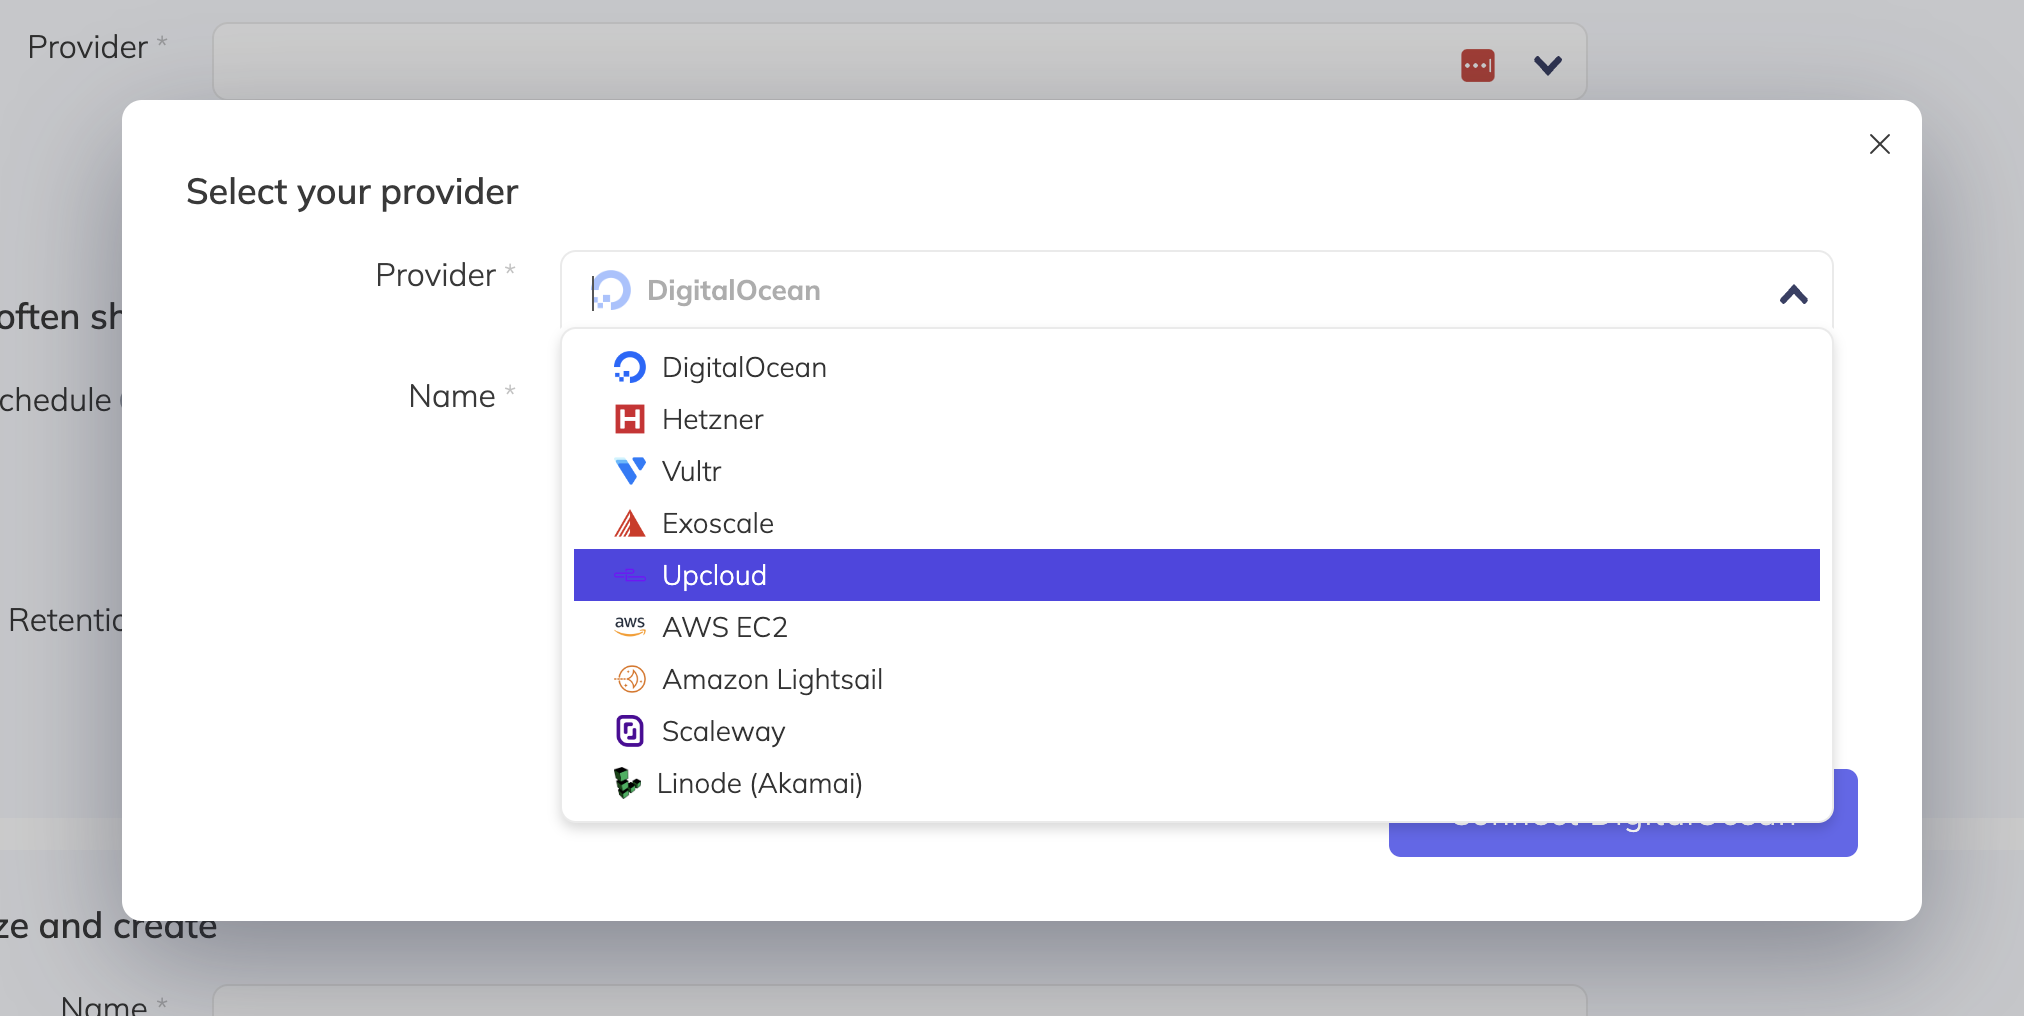Select the Linode (Akamai) icon
2024x1016 pixels.
(x=628, y=783)
